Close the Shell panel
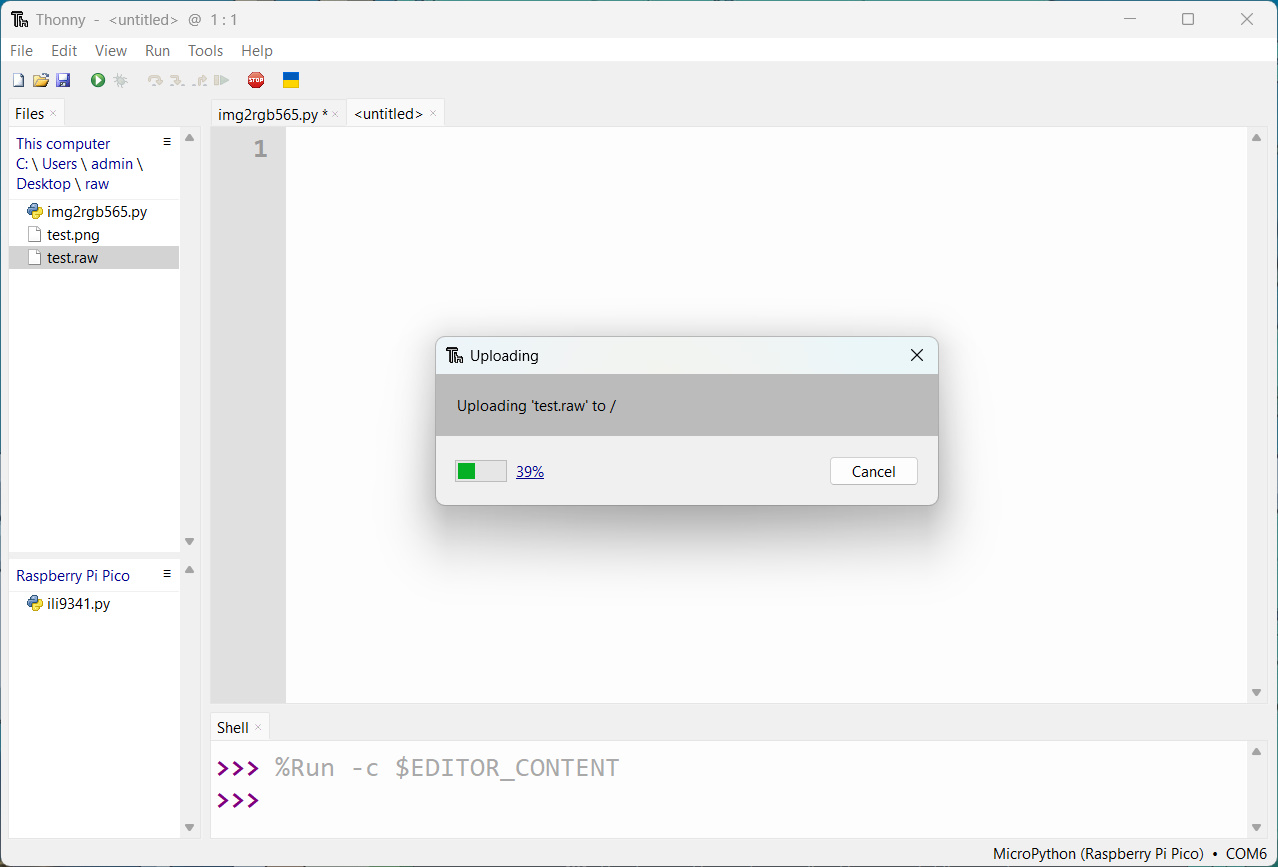 click(x=258, y=727)
